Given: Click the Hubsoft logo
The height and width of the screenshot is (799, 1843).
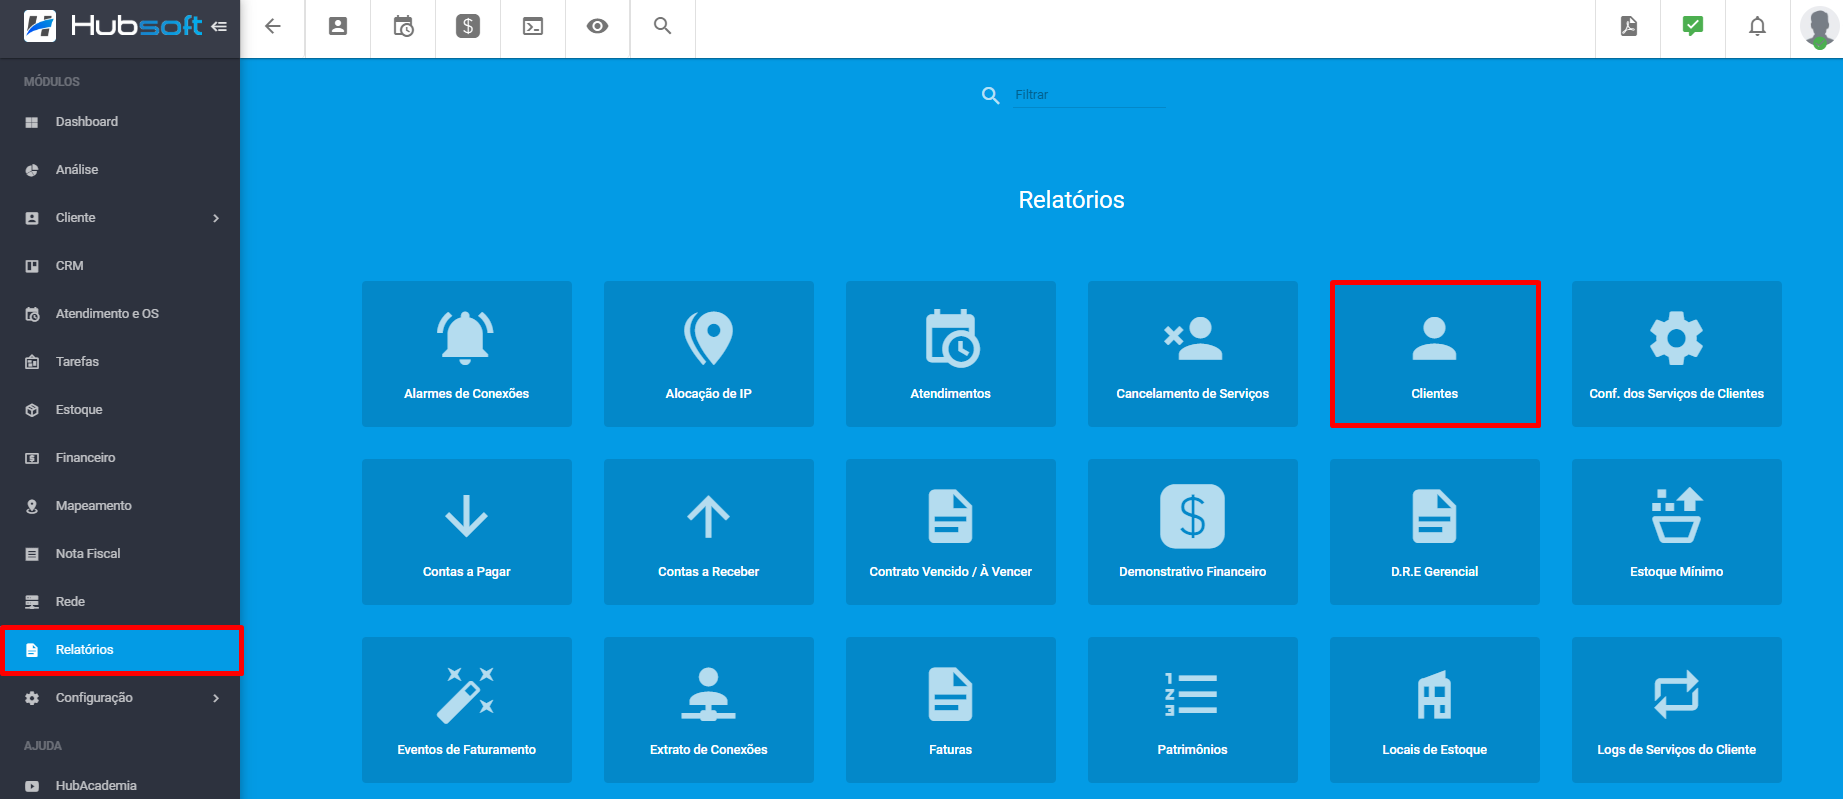Looking at the screenshot, I should click(113, 26).
